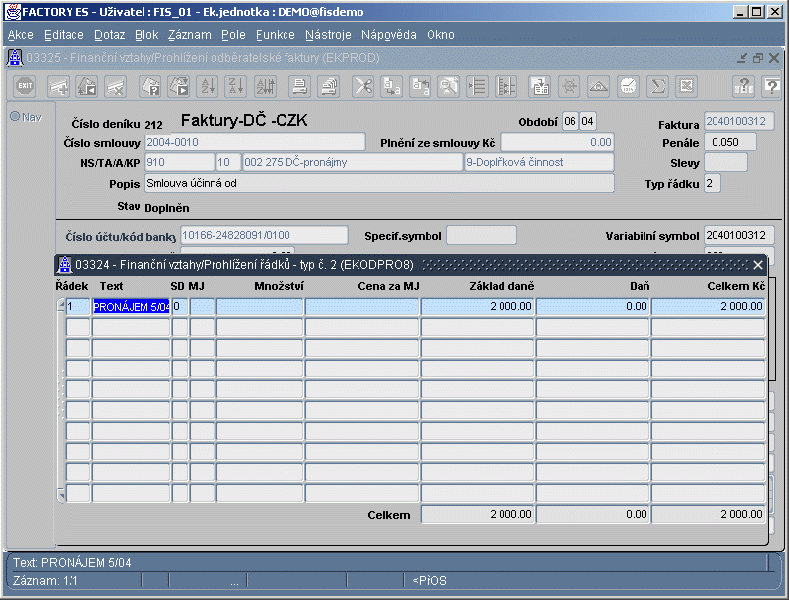This screenshot has height=600, width=789.
Task: Click the context help question-mark blocks icon
Action: [744, 87]
